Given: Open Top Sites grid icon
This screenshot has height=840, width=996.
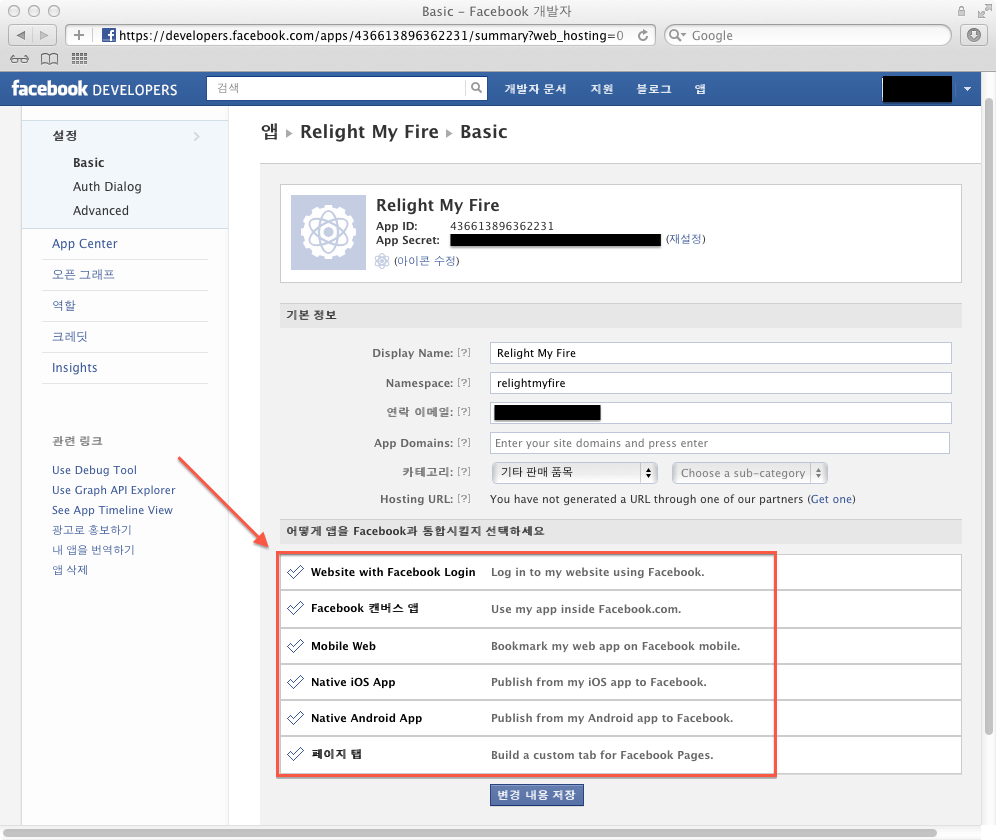Looking at the screenshot, I should pyautogui.click(x=79, y=58).
